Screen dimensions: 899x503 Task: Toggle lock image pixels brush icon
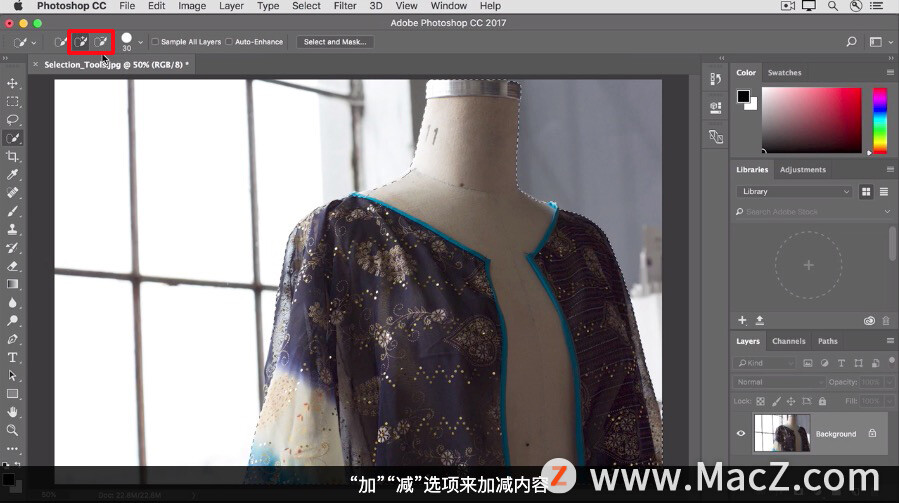(776, 401)
